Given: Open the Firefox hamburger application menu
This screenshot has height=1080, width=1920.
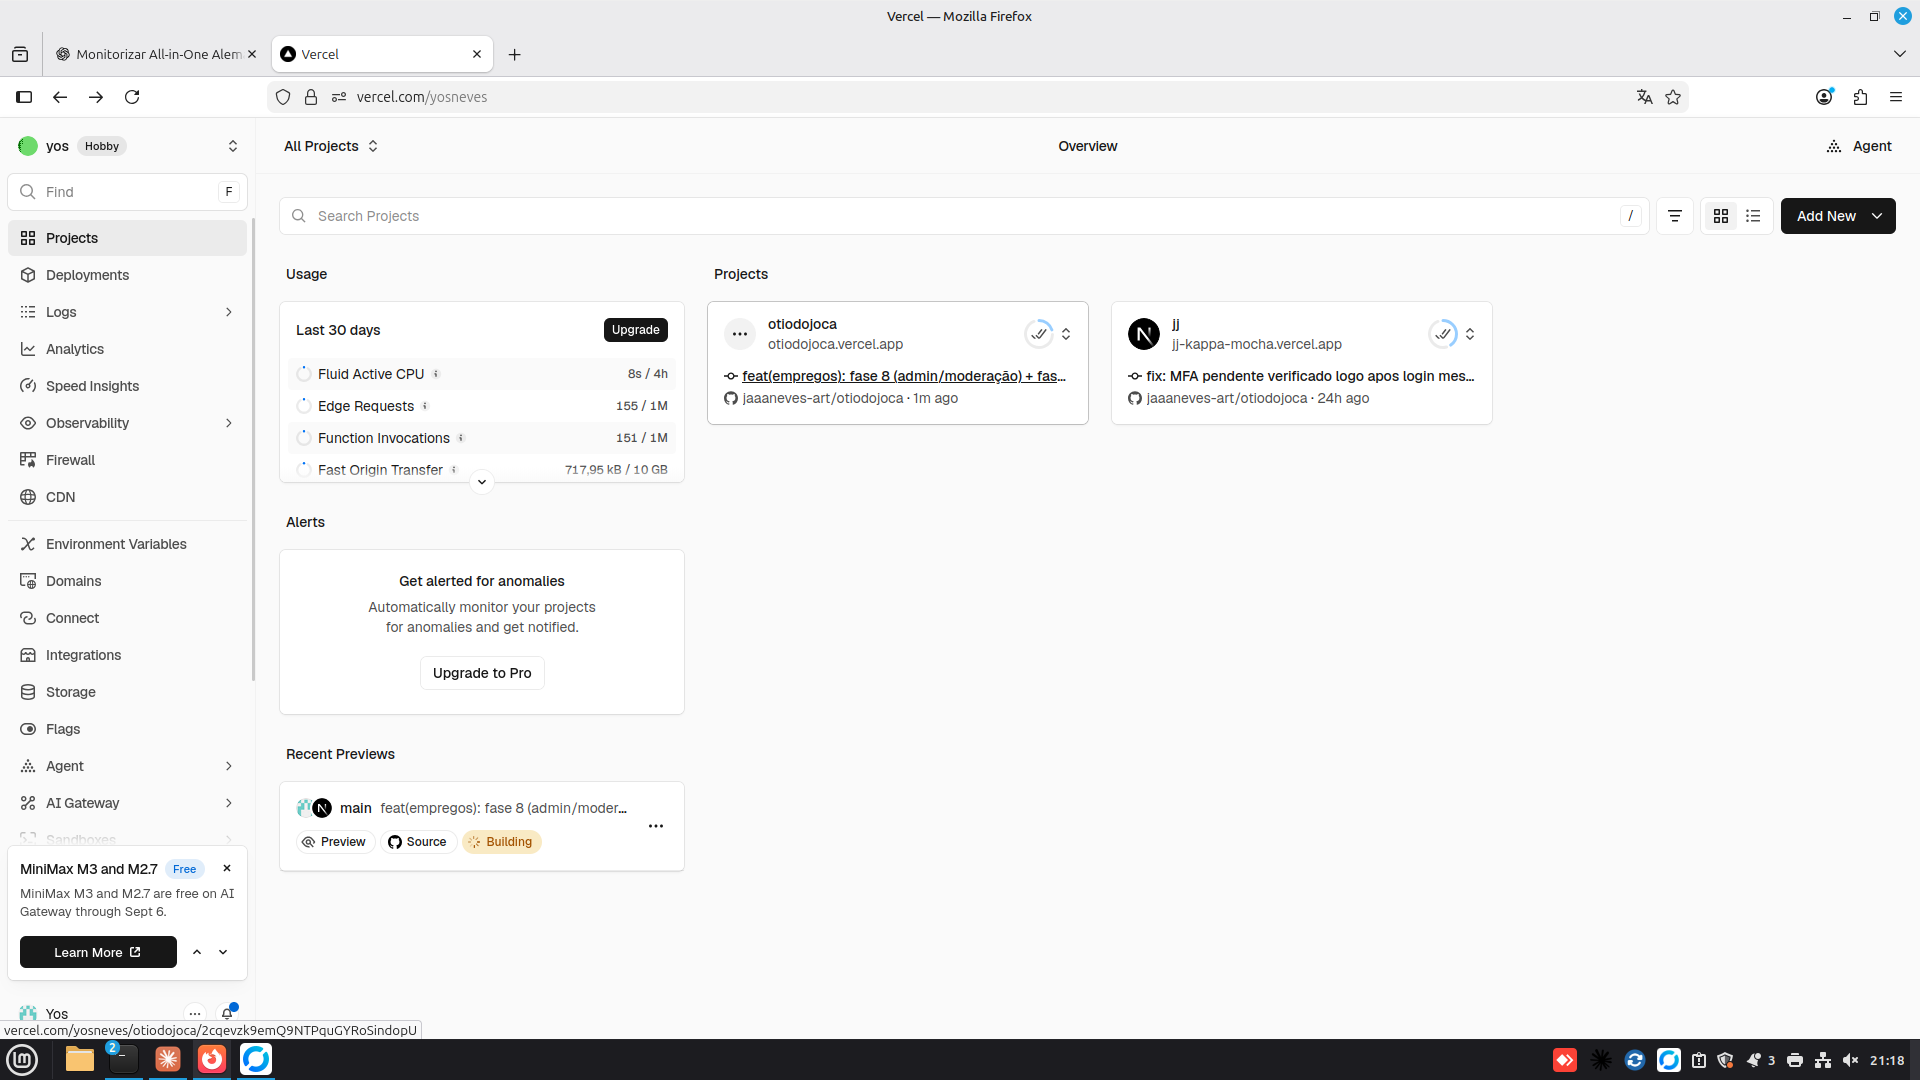Looking at the screenshot, I should coord(1896,97).
